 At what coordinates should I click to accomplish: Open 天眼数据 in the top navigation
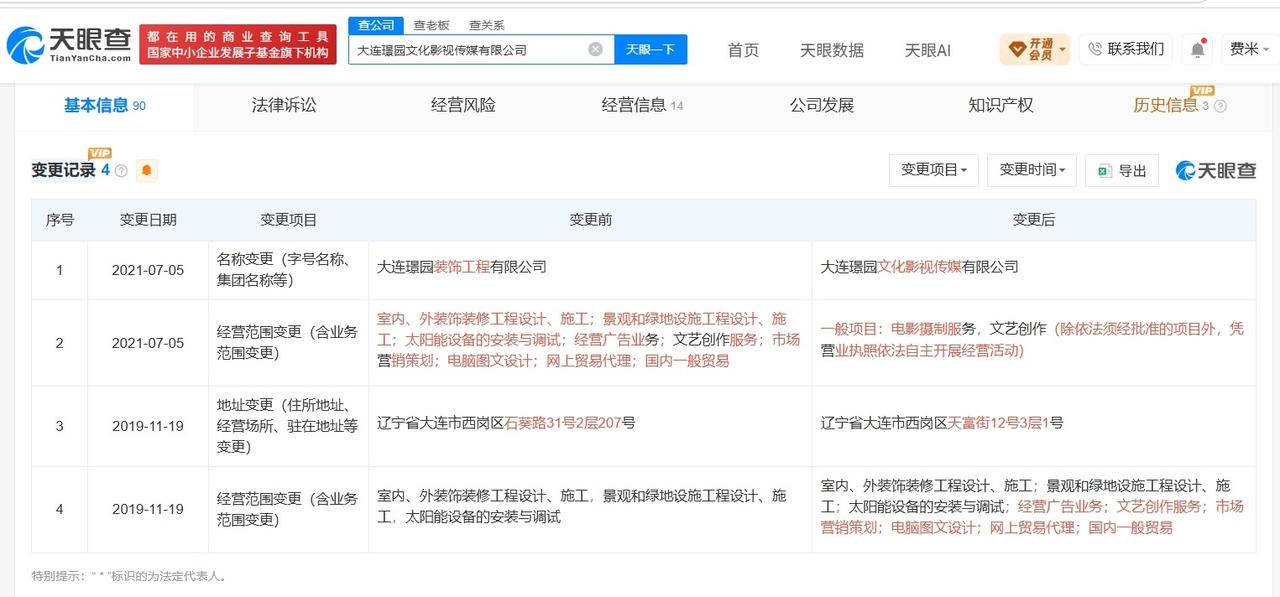(832, 50)
